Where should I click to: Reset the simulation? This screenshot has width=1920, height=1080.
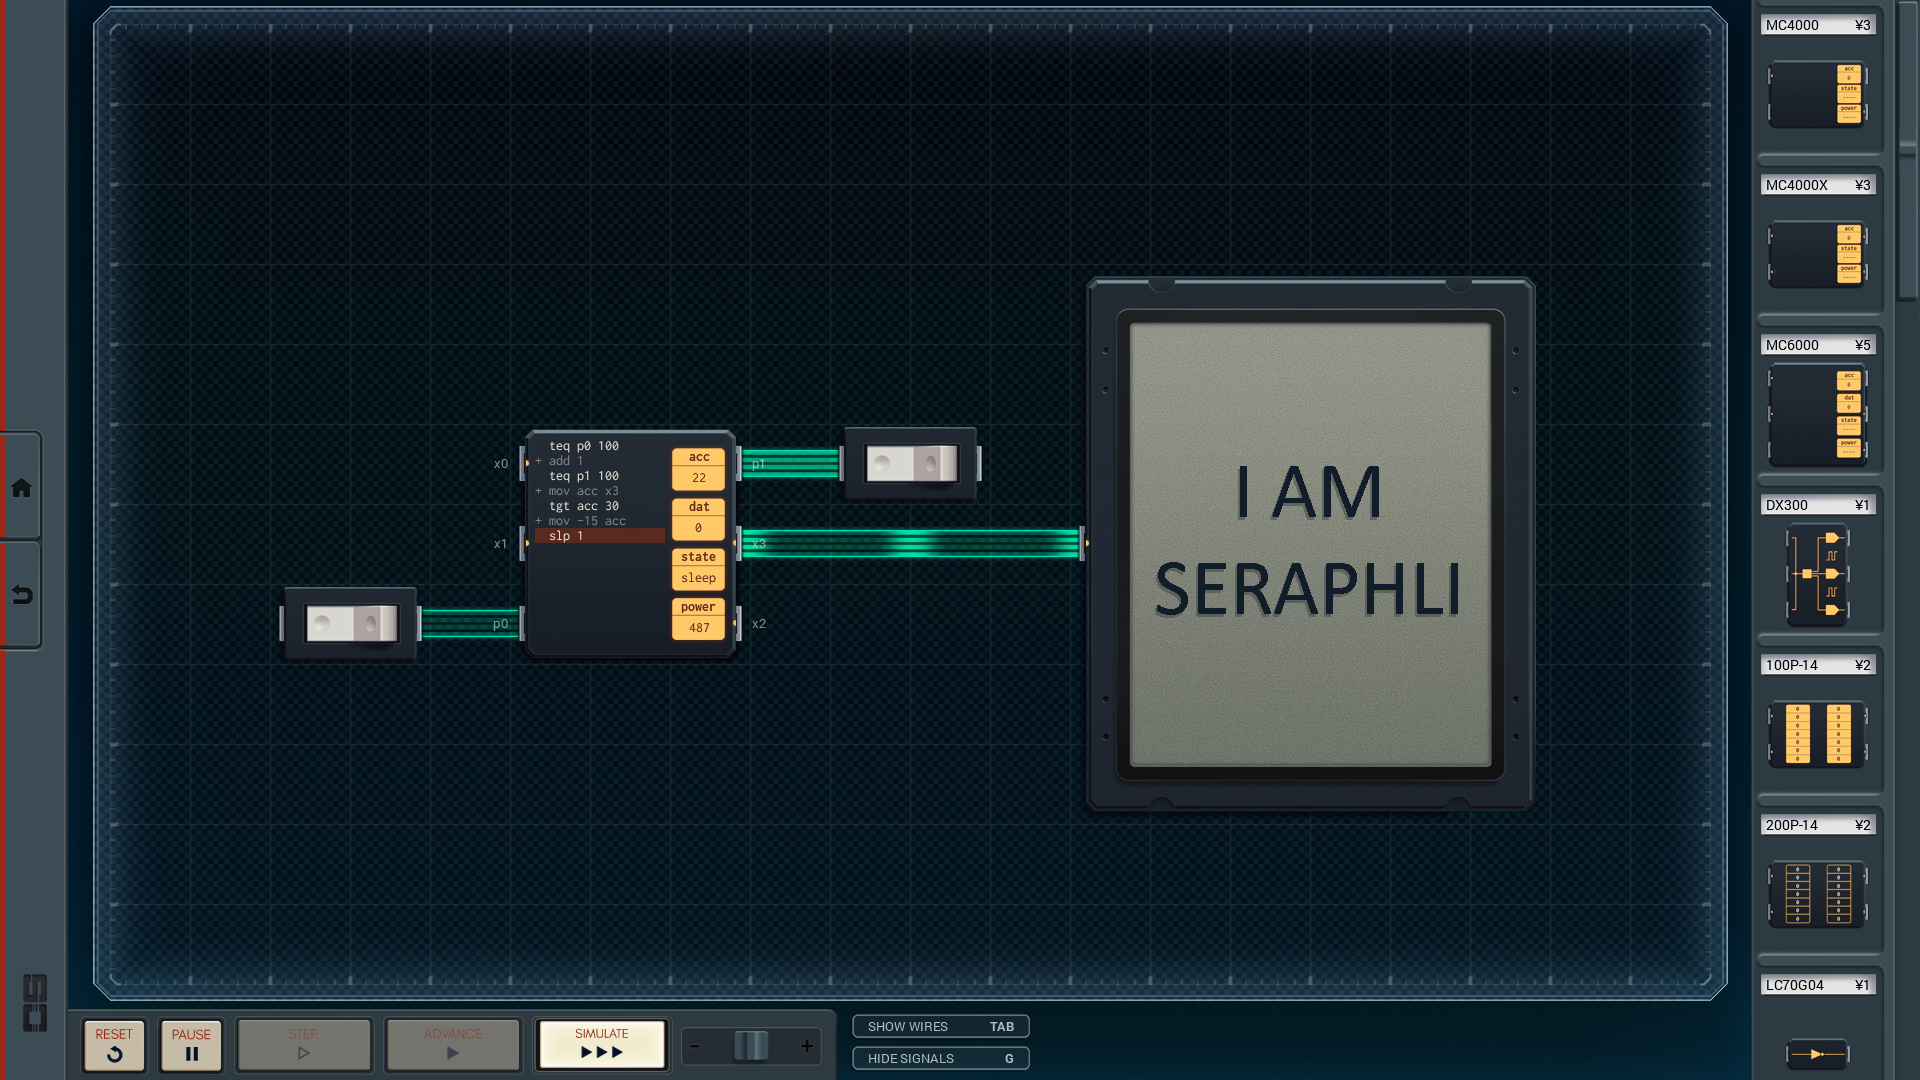coord(114,1045)
